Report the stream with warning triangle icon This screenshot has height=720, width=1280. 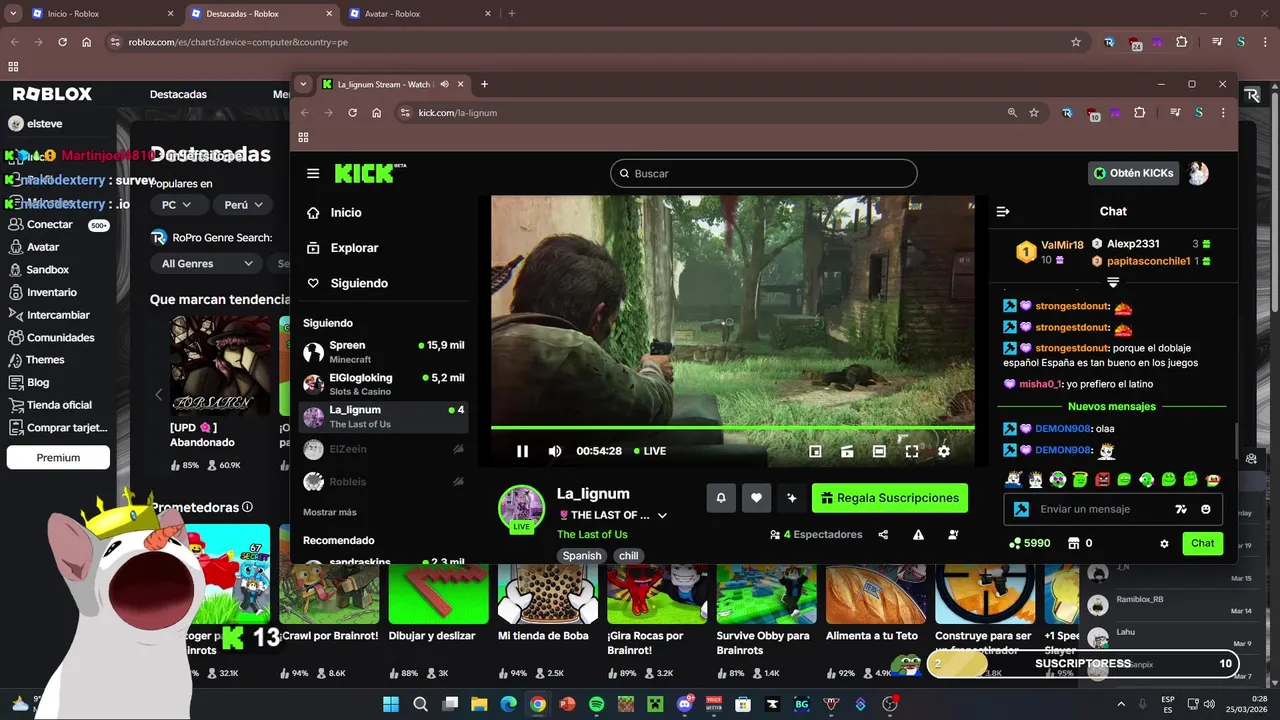pos(918,535)
